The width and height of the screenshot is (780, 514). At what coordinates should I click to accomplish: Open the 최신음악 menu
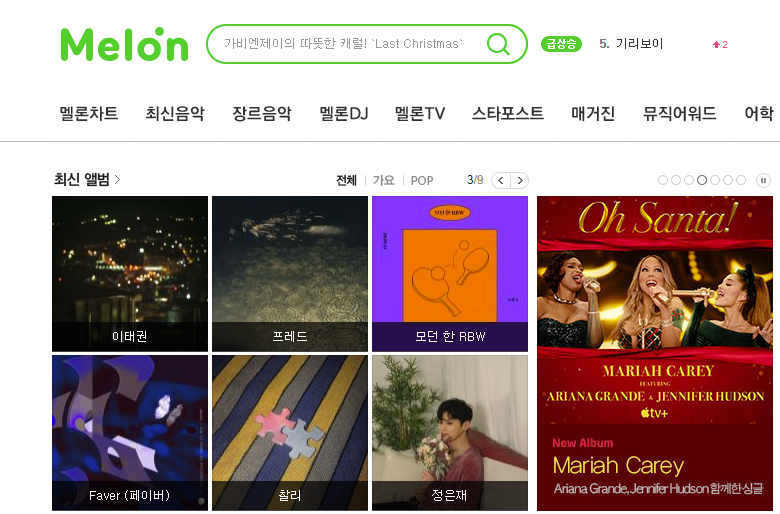tap(175, 113)
